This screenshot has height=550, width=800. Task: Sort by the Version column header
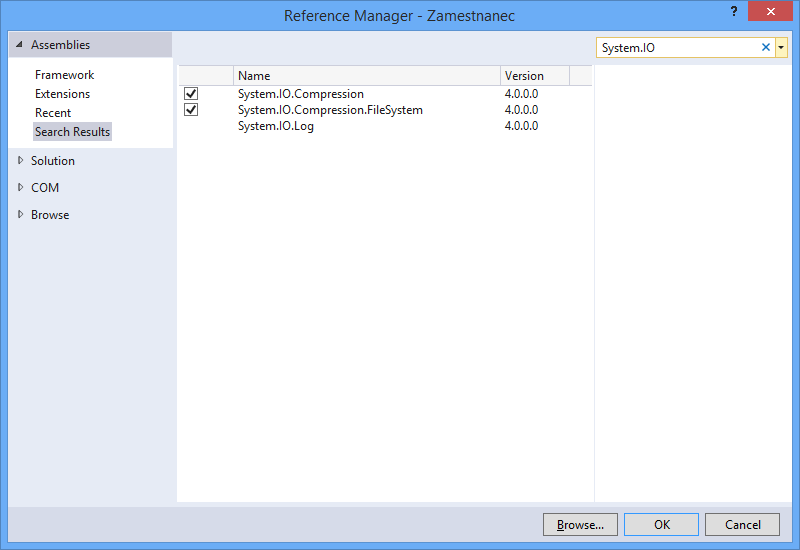pos(535,76)
